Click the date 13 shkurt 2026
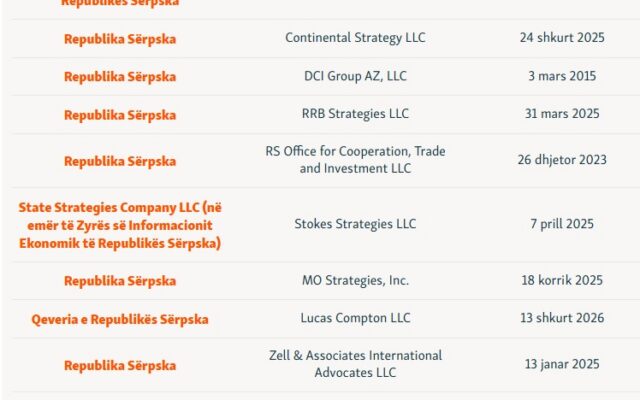 coord(562,318)
